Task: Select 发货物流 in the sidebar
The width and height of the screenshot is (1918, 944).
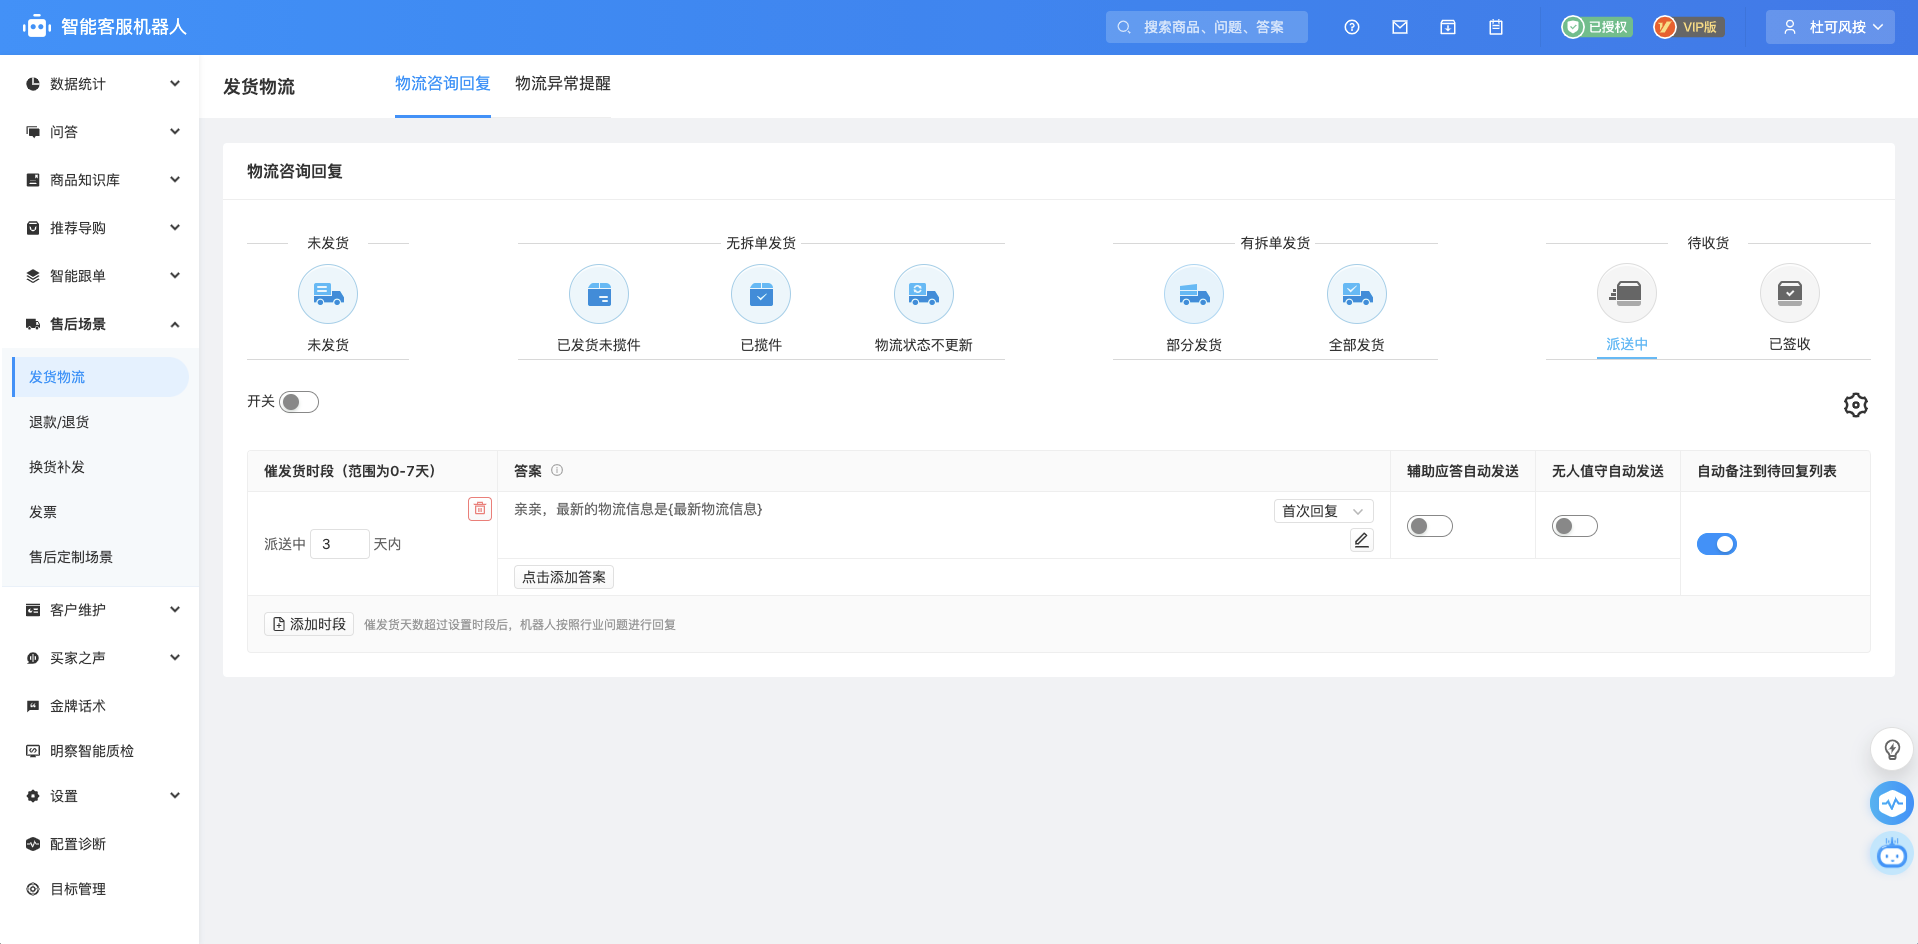Action: (100, 377)
